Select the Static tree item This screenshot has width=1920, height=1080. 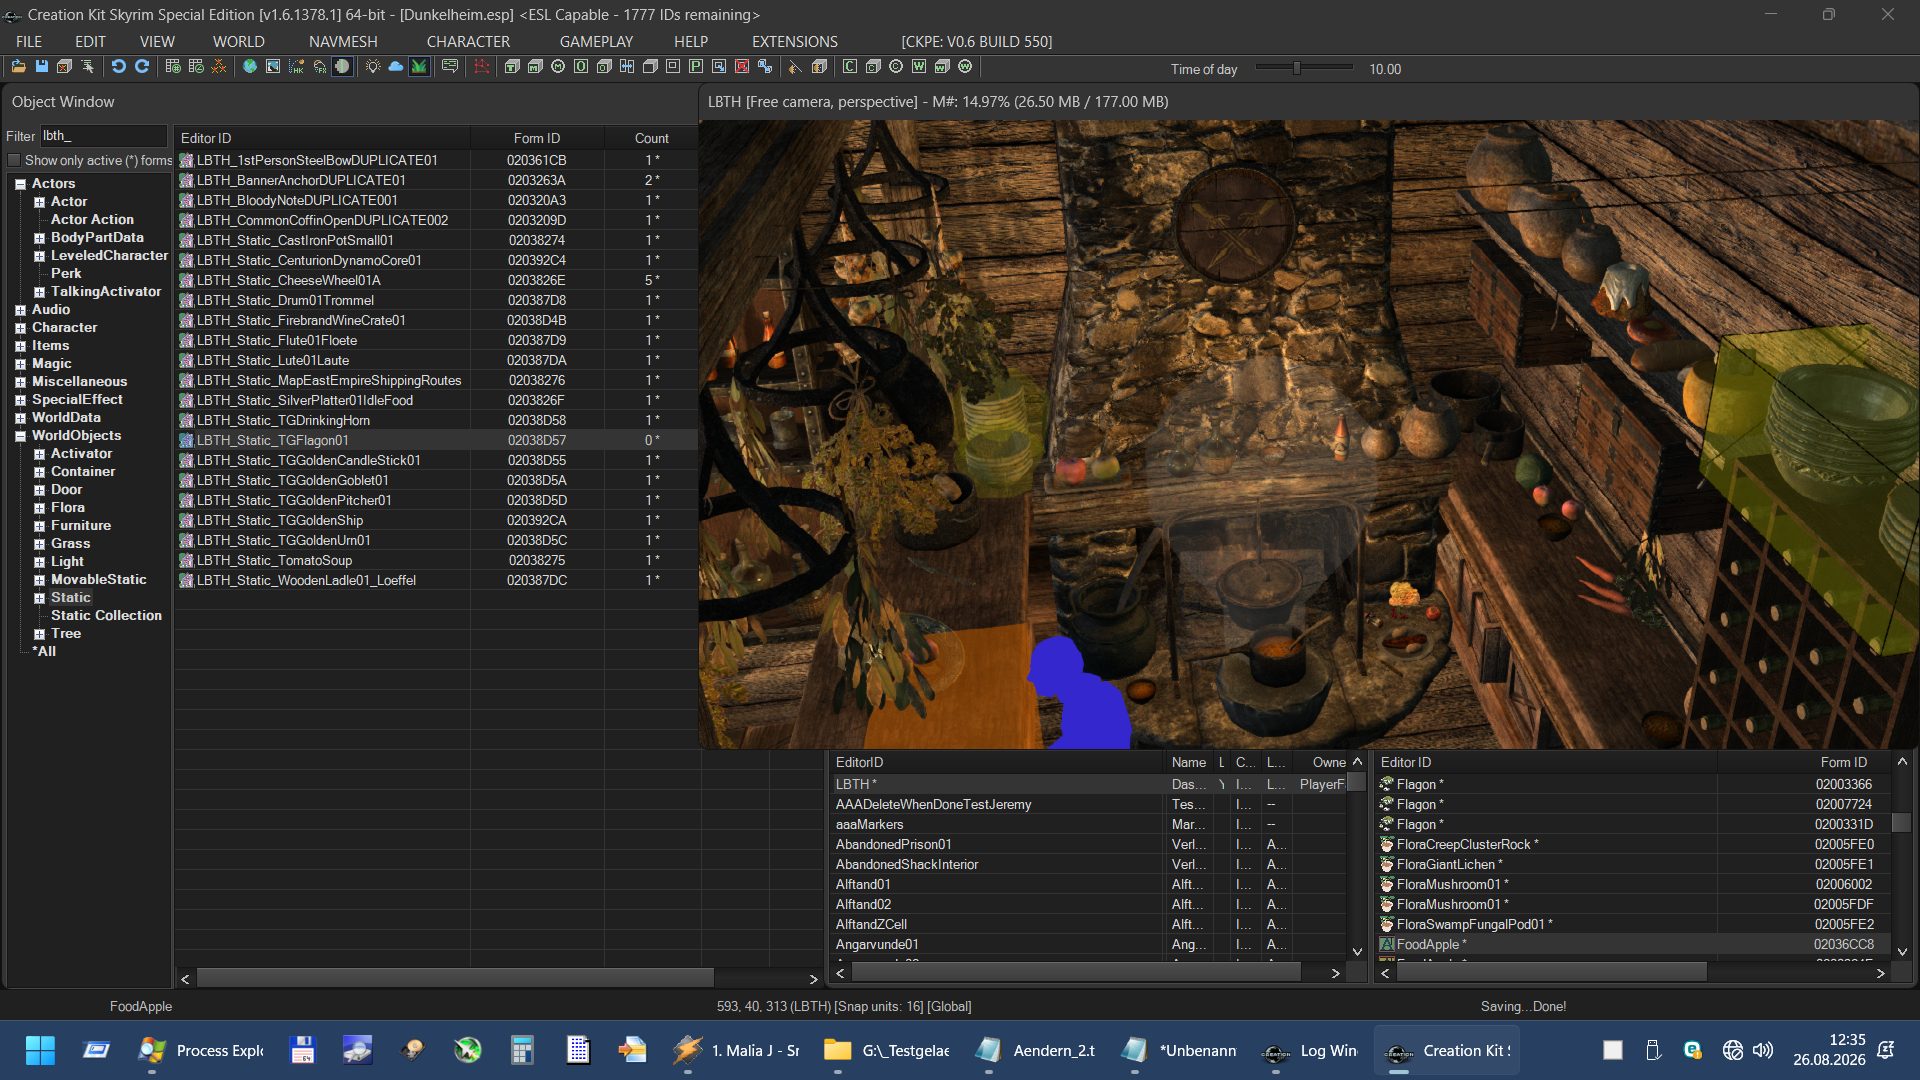(70, 597)
